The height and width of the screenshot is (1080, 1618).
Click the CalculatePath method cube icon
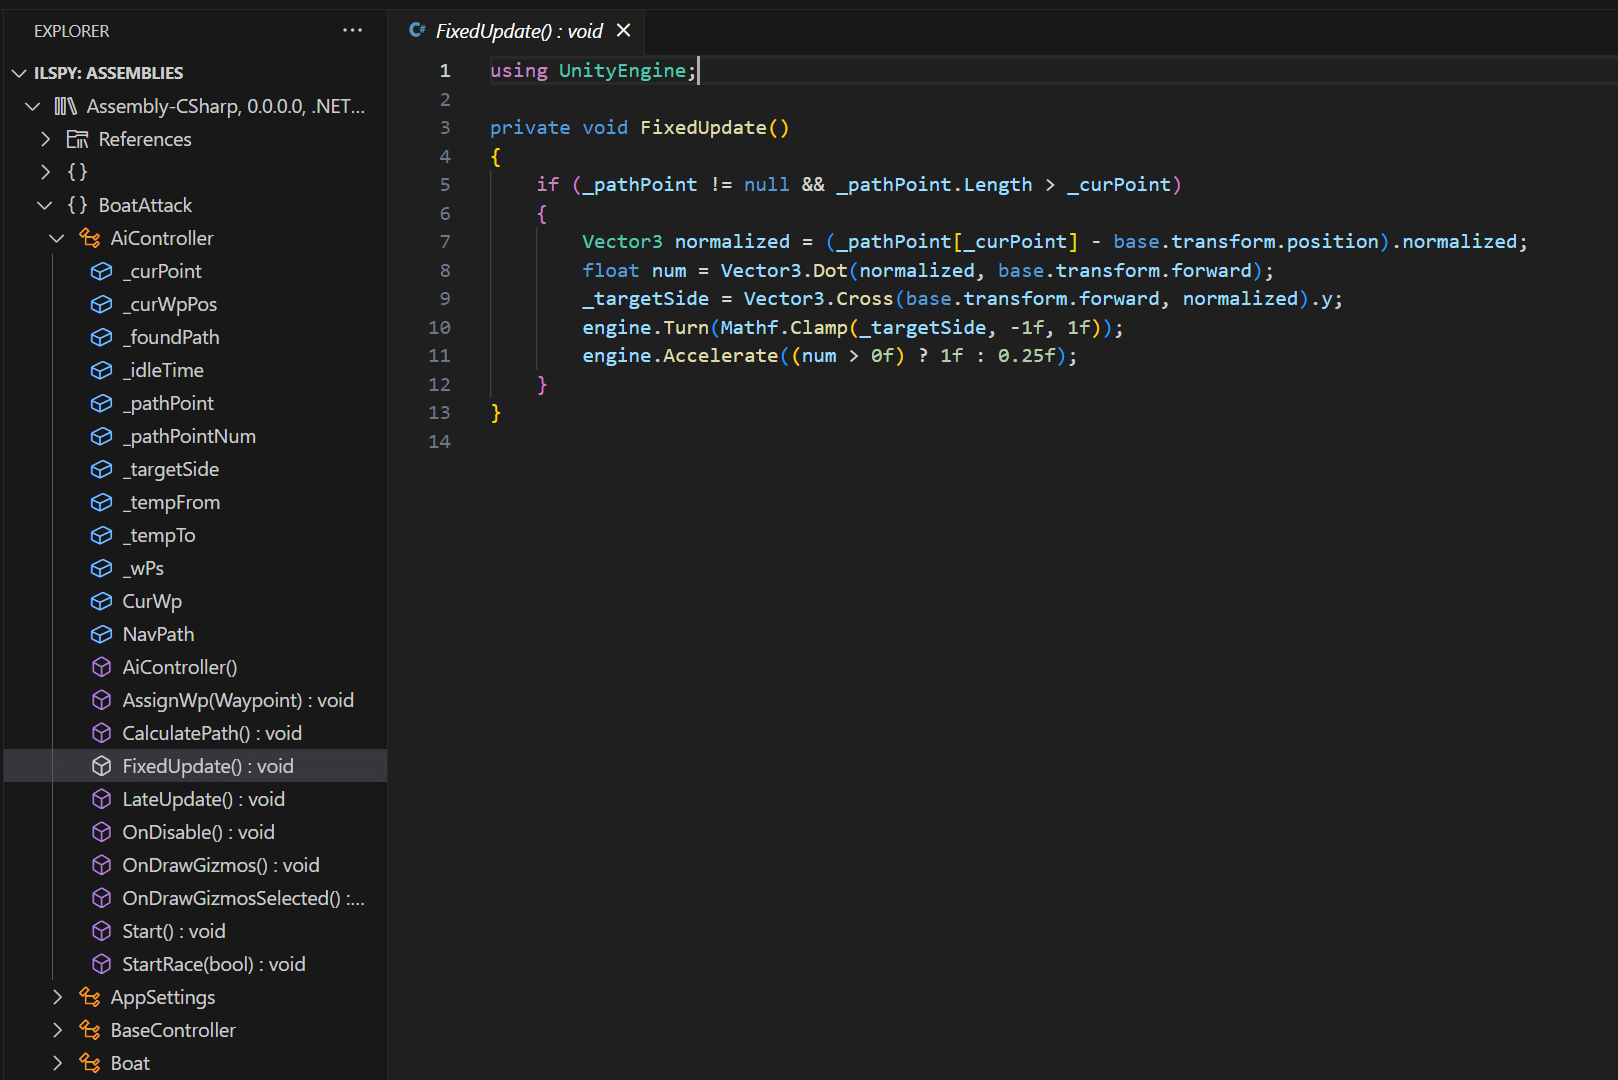pos(101,733)
